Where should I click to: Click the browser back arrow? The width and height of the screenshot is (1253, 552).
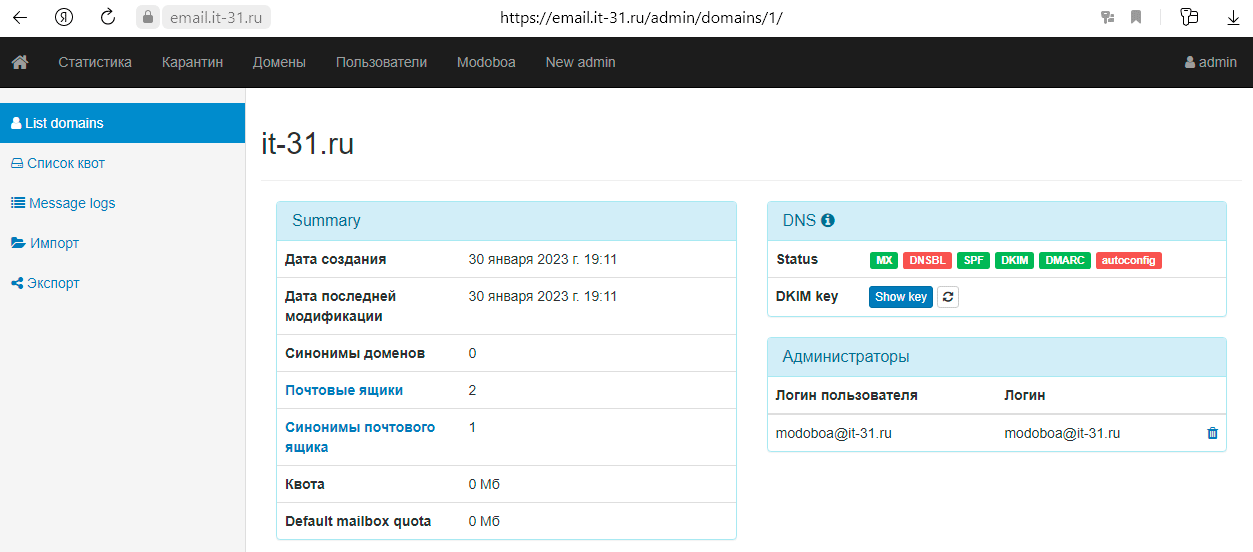pyautogui.click(x=19, y=17)
